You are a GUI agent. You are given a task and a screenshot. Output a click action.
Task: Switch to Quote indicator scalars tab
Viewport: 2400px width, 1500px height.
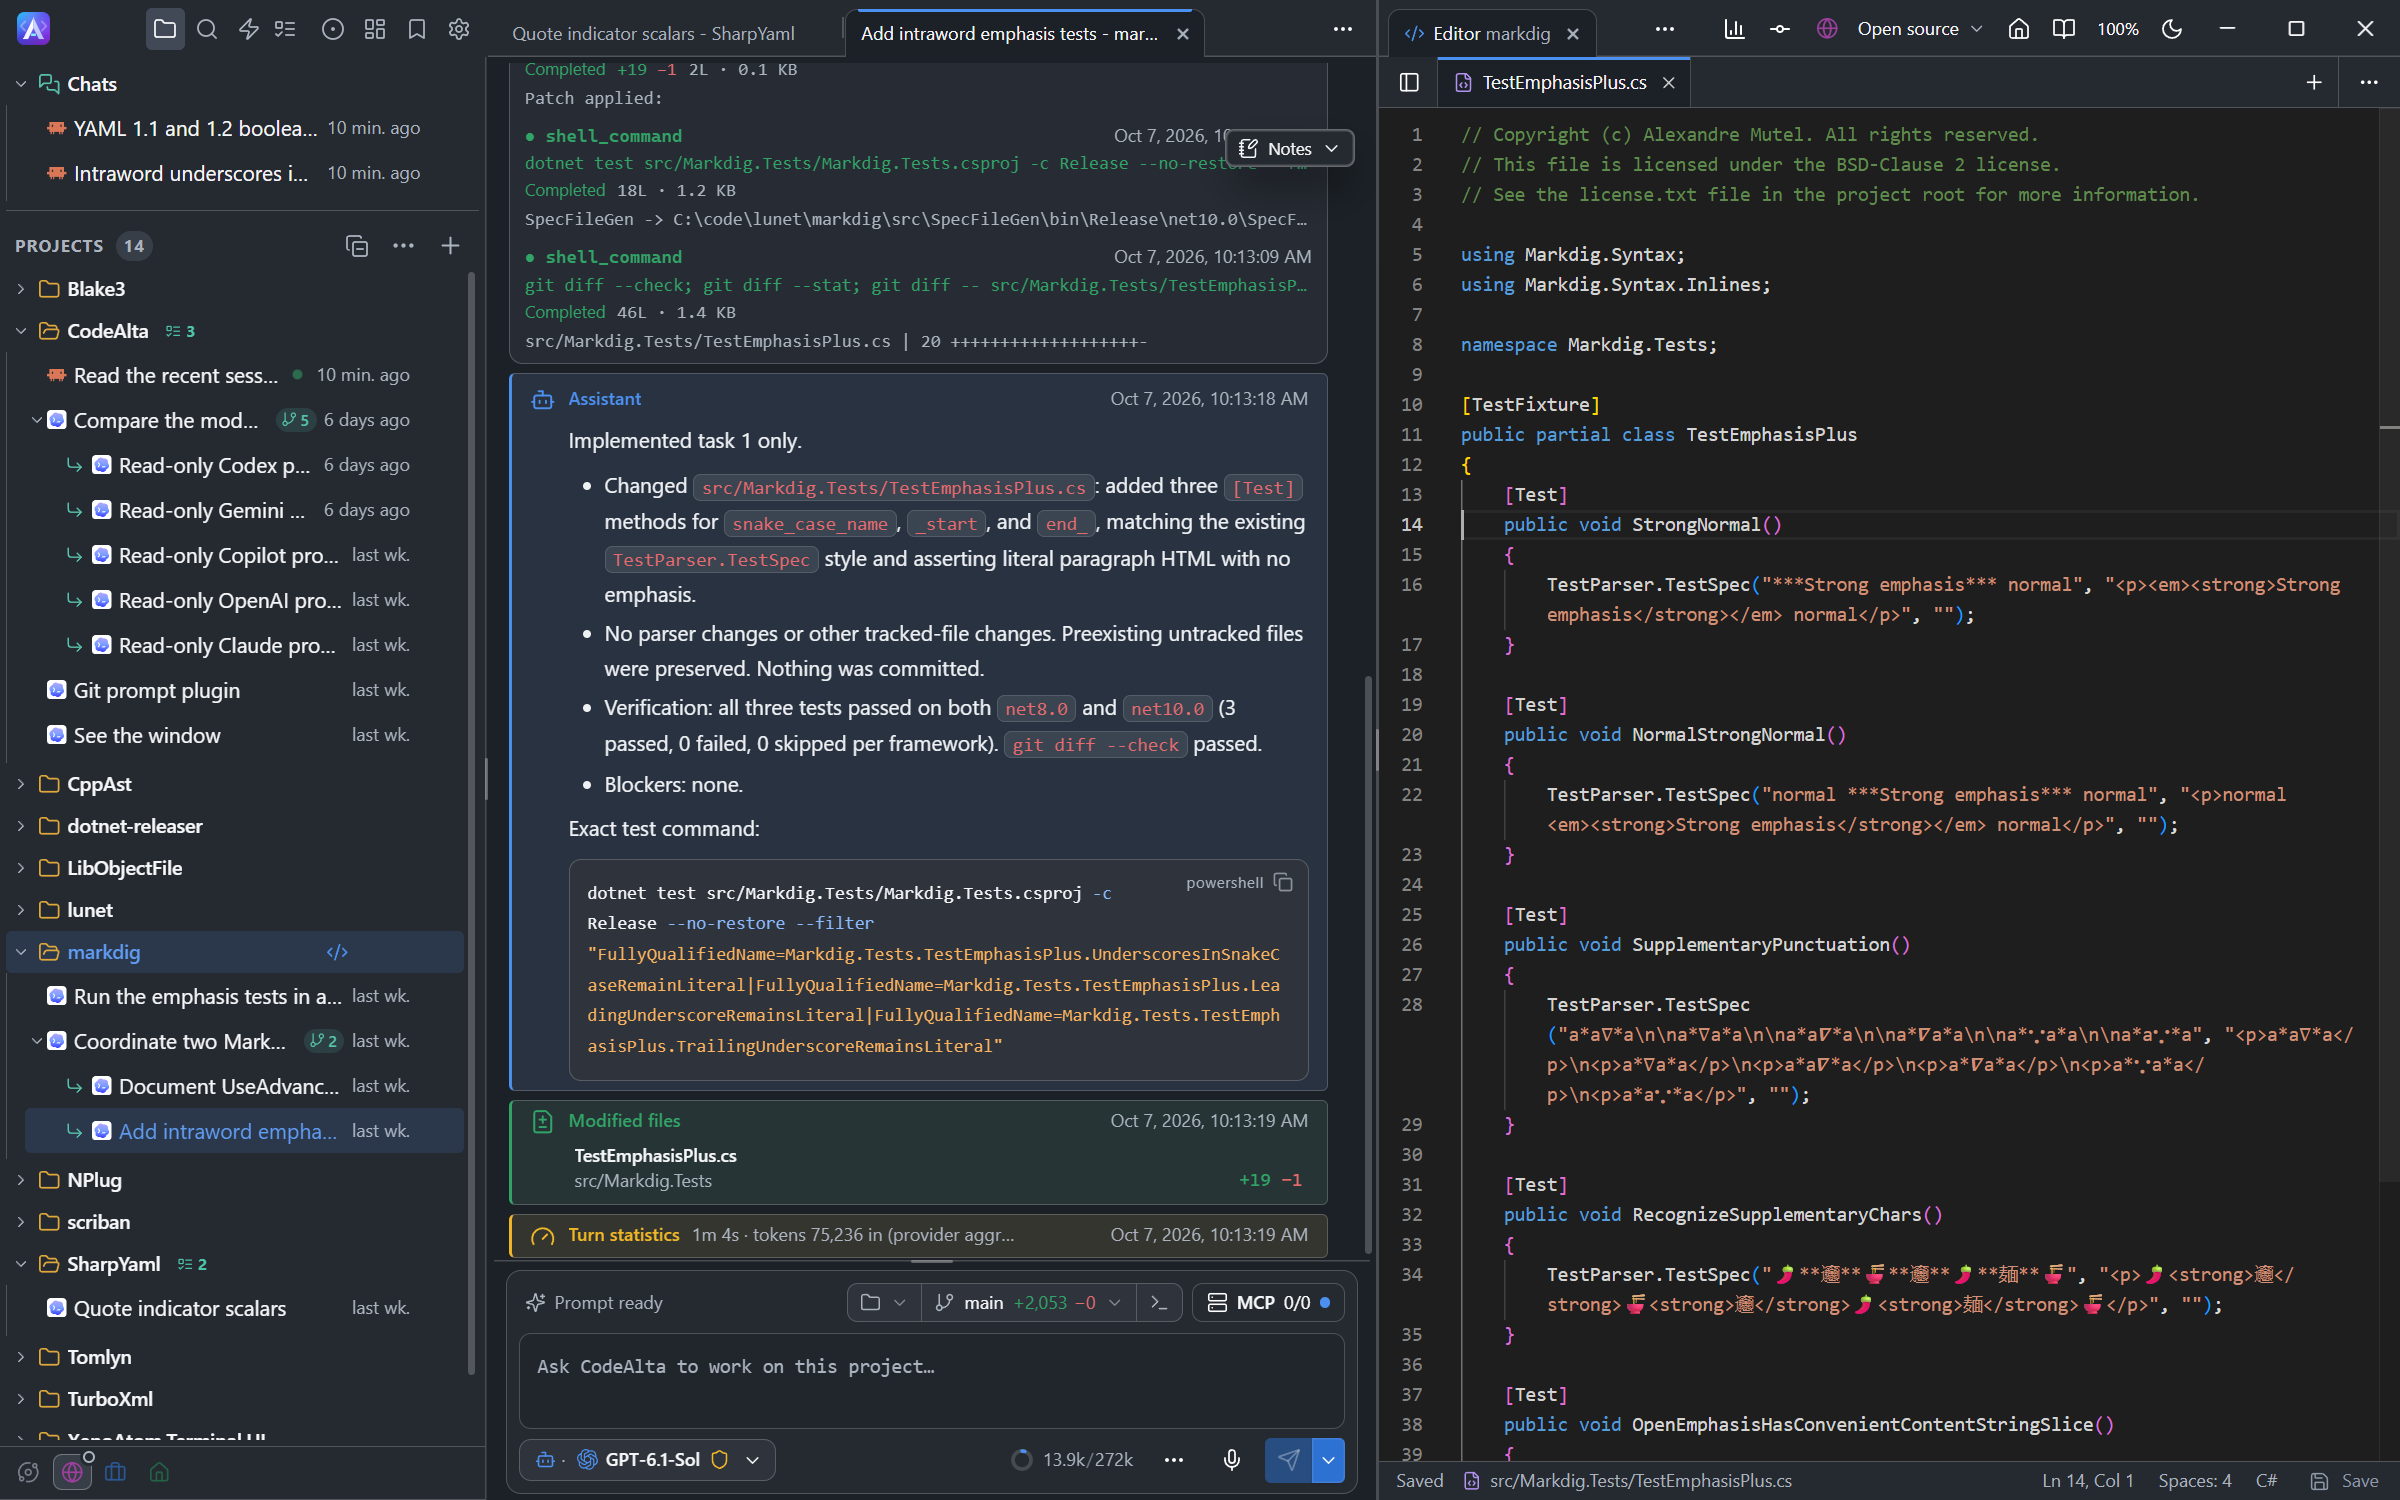[654, 33]
